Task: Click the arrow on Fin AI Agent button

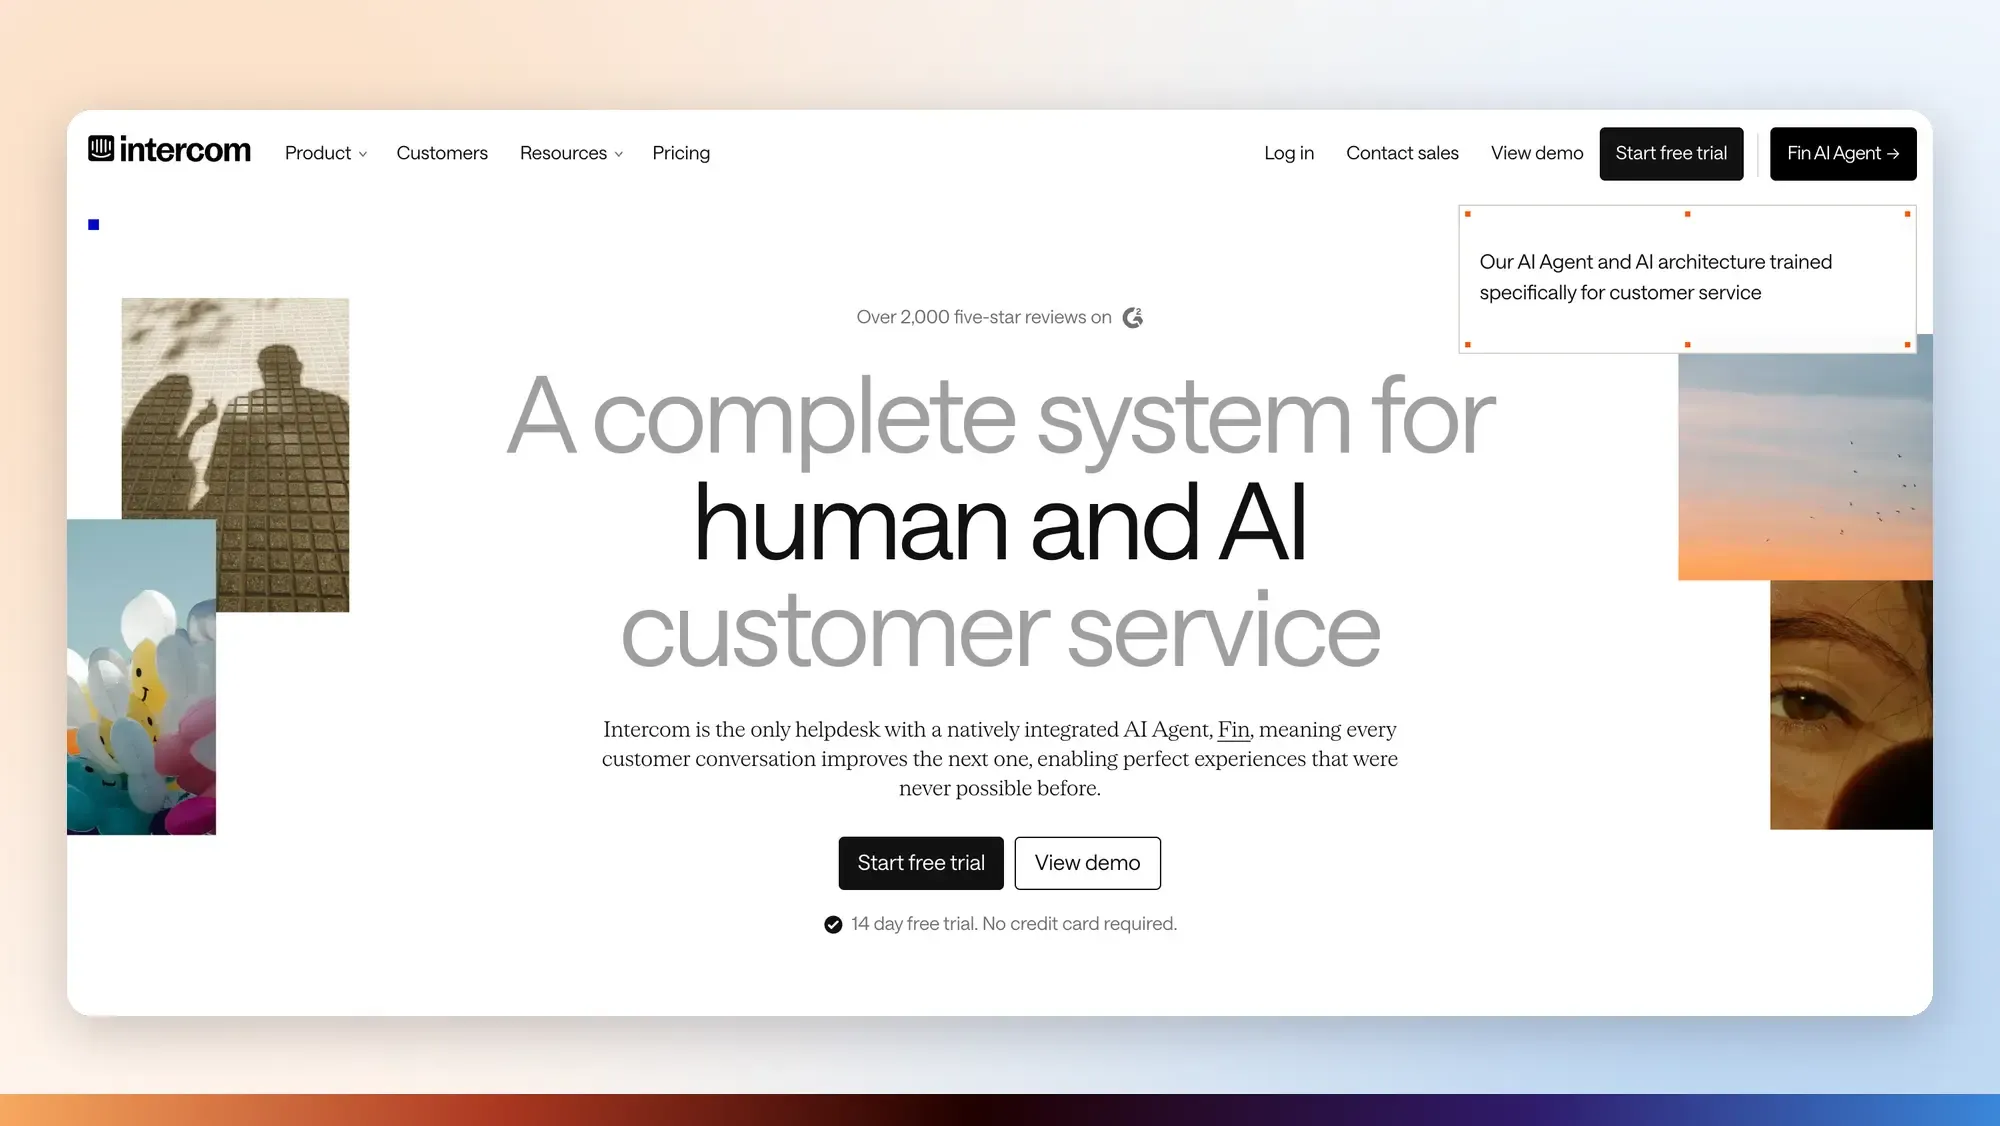Action: 1892,153
